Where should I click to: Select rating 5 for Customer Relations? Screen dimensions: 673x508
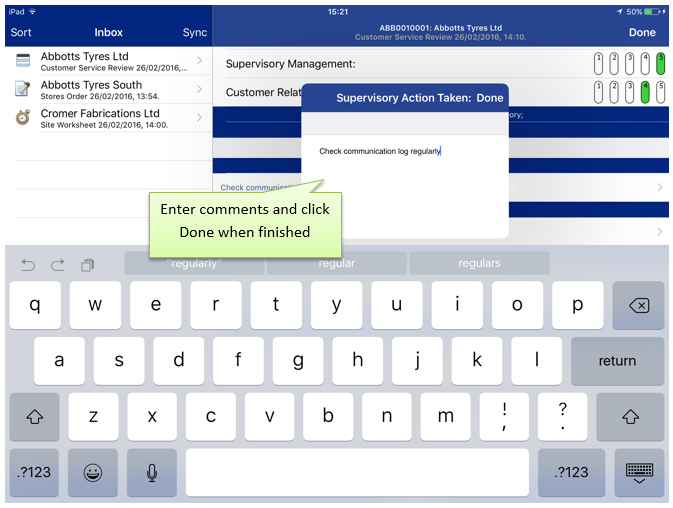click(661, 92)
